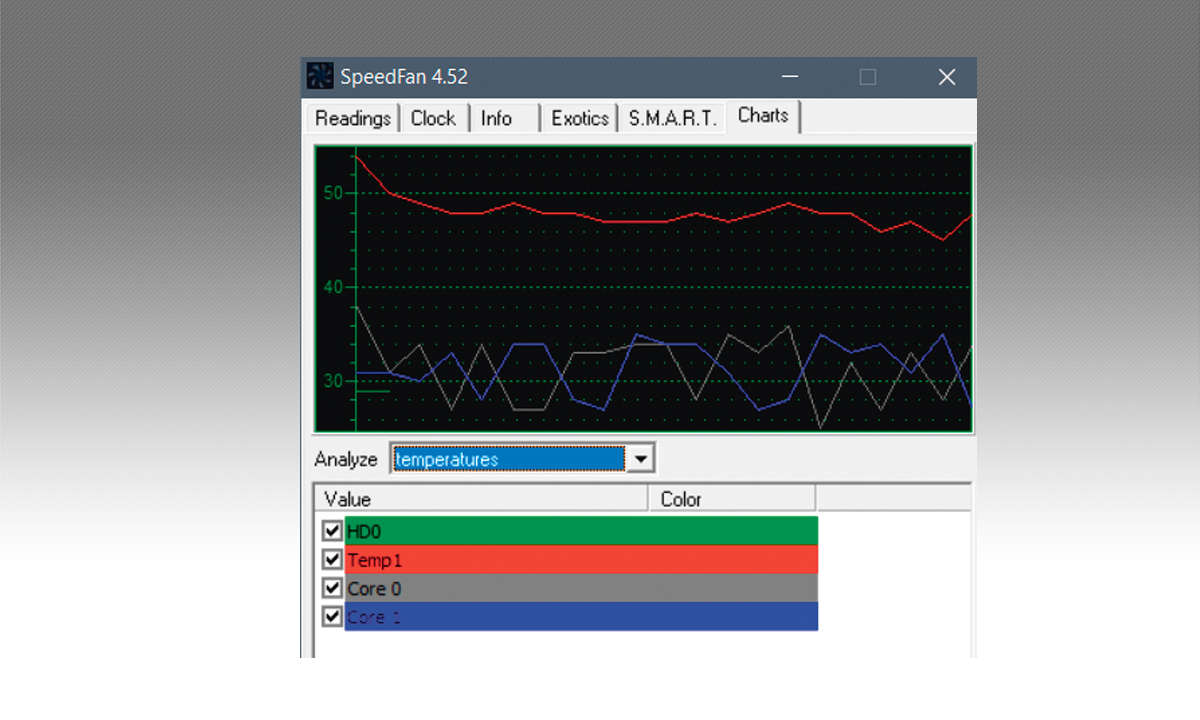Click the 50 label on chart axis
The image size is (1200, 720).
334,192
